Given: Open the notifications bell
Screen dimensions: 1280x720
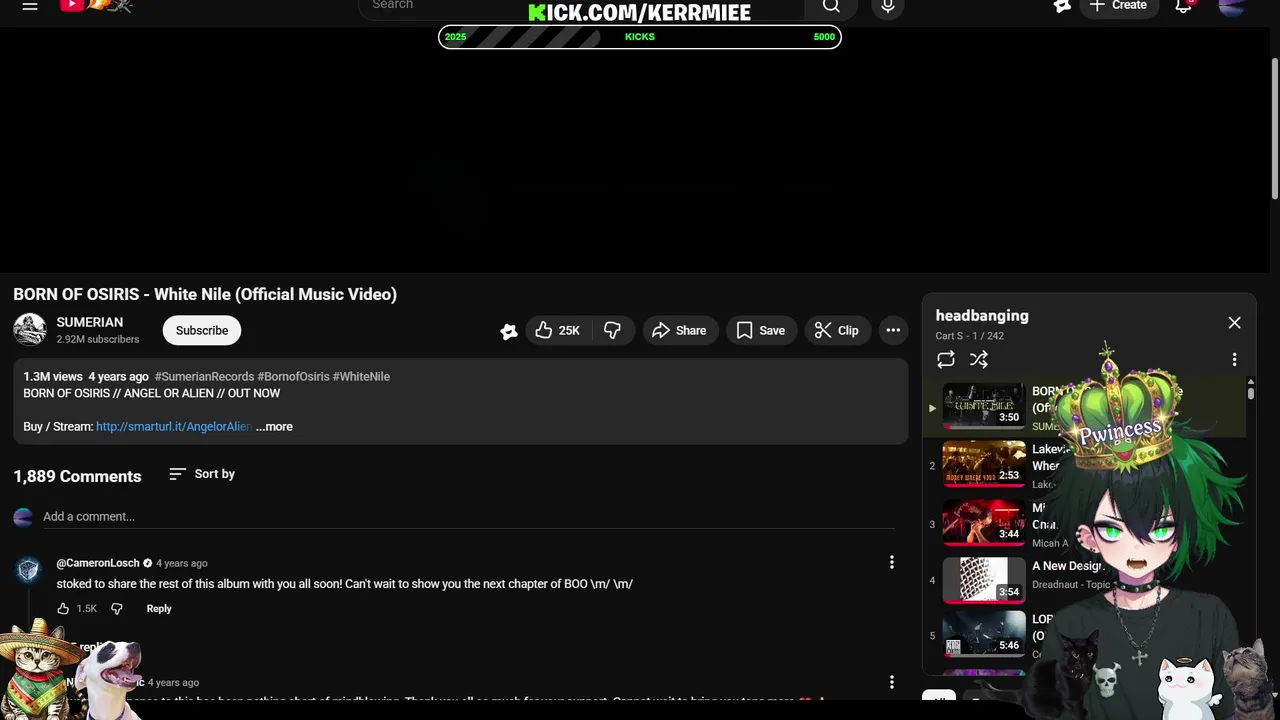Looking at the screenshot, I should [1183, 6].
